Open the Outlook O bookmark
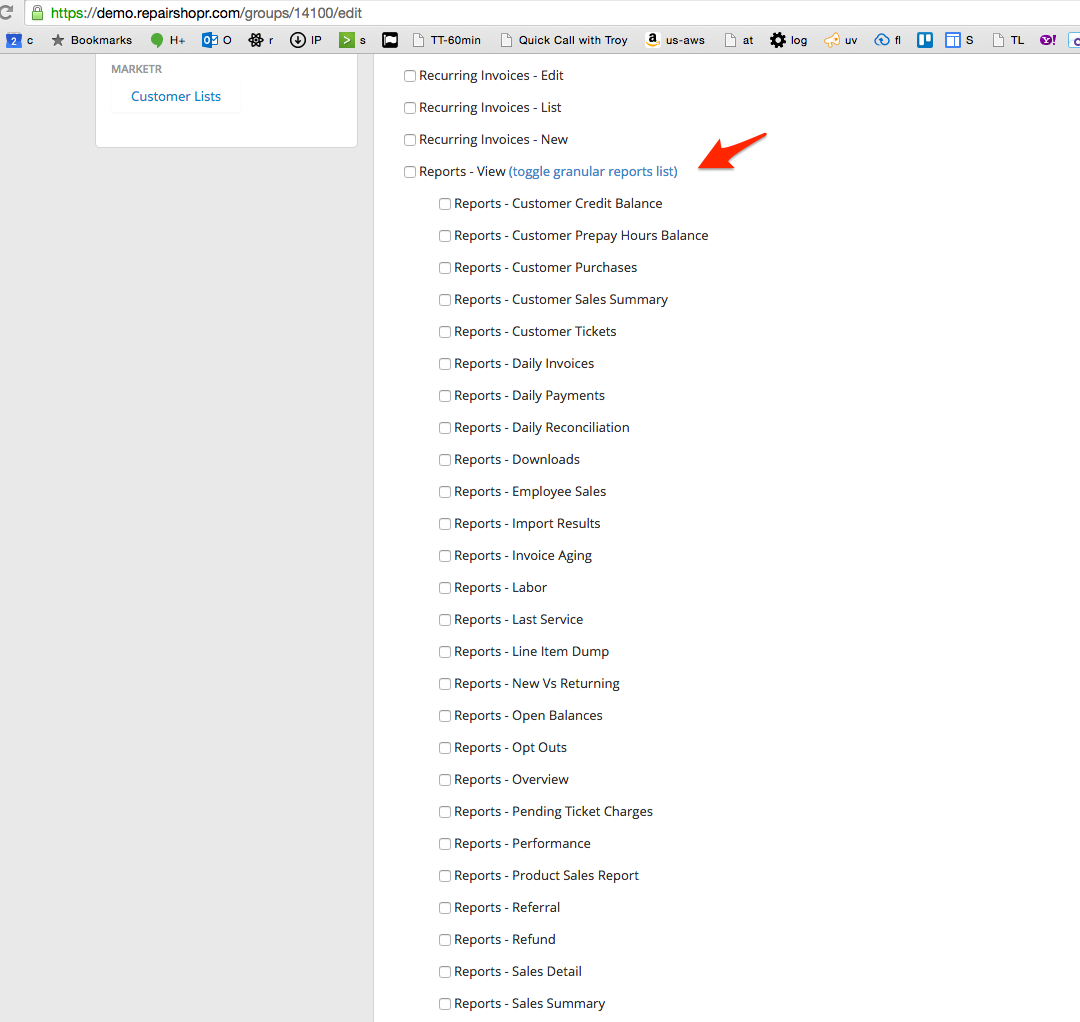 pyautogui.click(x=216, y=40)
